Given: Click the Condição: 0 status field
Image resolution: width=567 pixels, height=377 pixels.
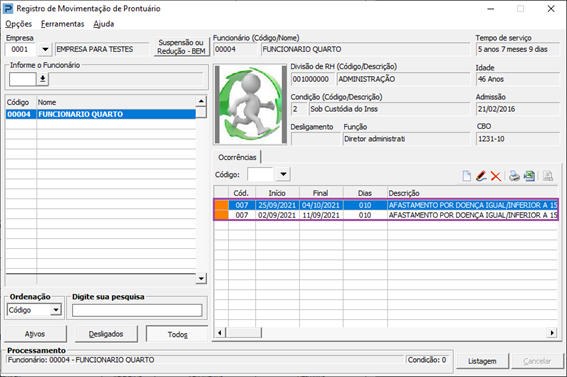Looking at the screenshot, I should click(427, 360).
